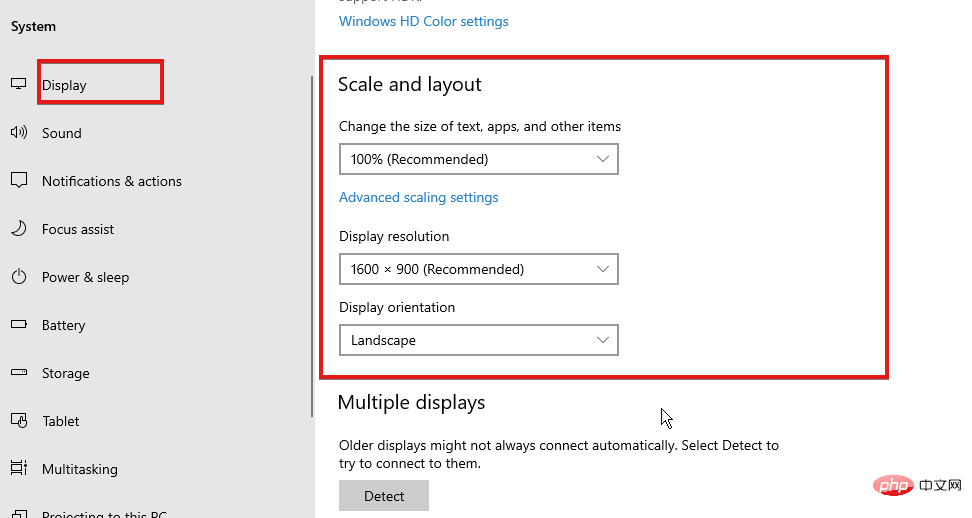Viewport: 972px width, 518px height.
Task: Open the Display resolution dropdown
Action: coord(479,269)
